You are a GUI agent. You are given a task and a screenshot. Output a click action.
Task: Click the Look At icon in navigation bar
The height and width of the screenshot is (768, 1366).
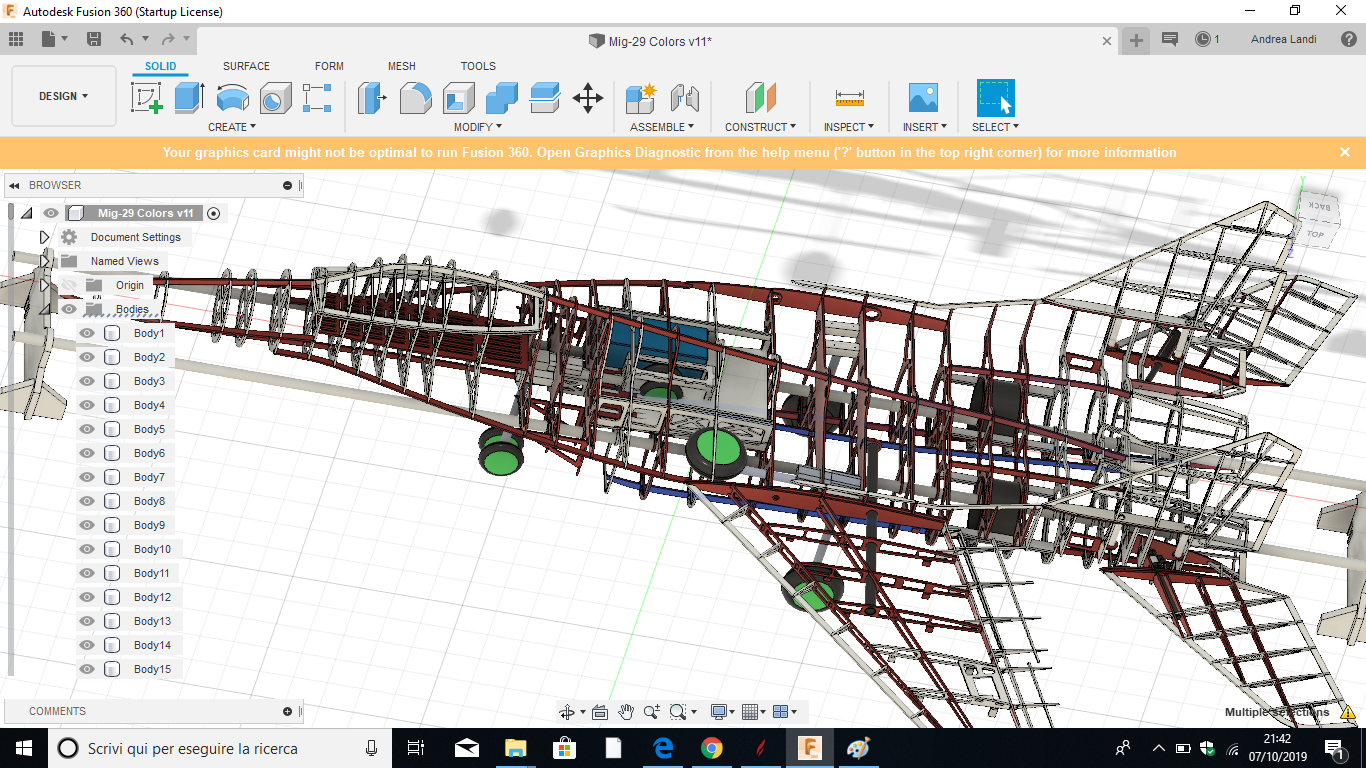coord(600,712)
